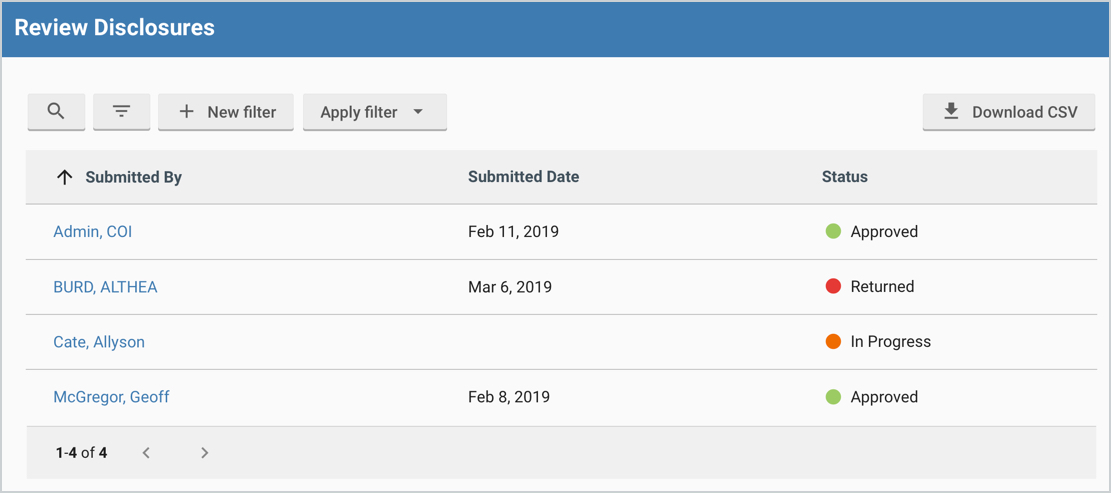Screen dimensions: 1111x493
Task: Open Admin, COI disclosure link
Action: point(93,232)
